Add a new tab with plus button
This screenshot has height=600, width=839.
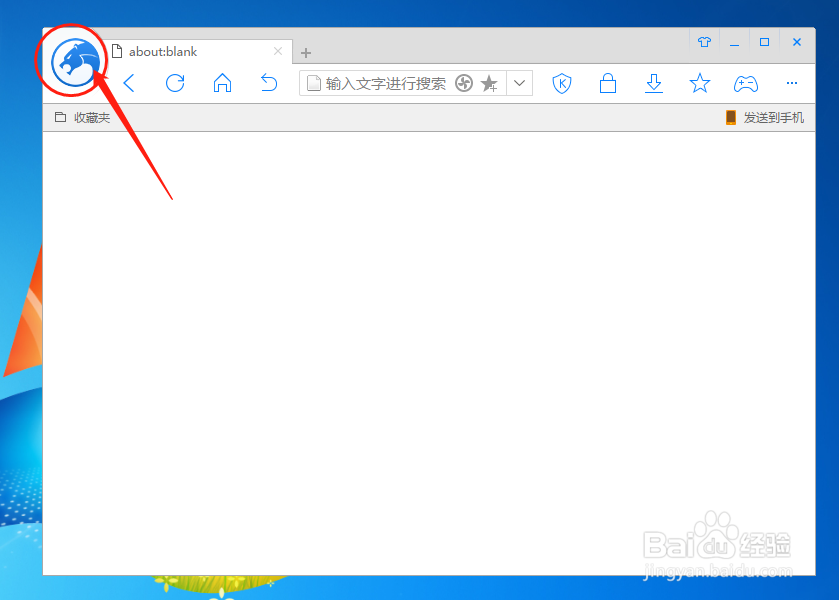coord(306,53)
